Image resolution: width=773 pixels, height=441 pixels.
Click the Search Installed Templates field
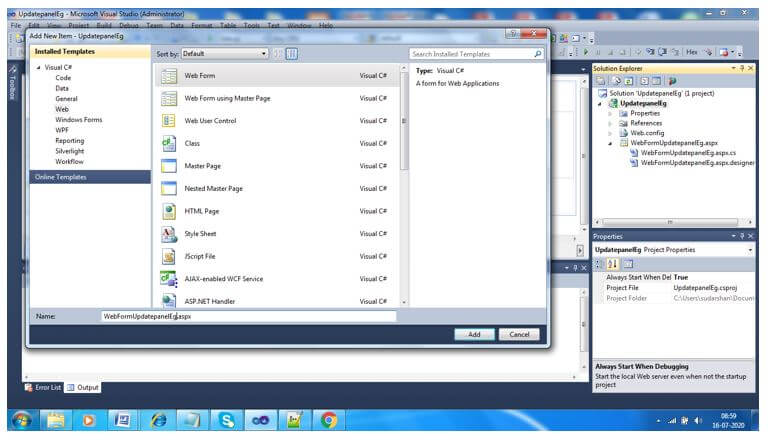[x=476, y=54]
